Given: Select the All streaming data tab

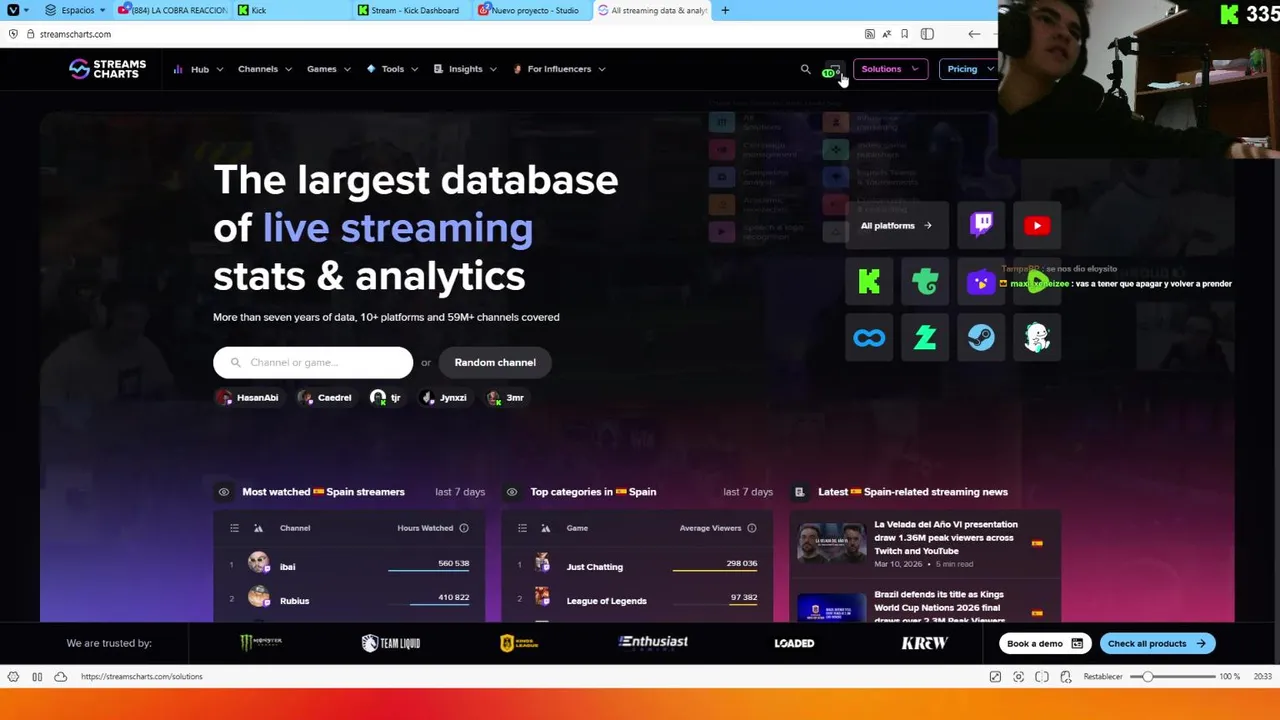Looking at the screenshot, I should [652, 10].
